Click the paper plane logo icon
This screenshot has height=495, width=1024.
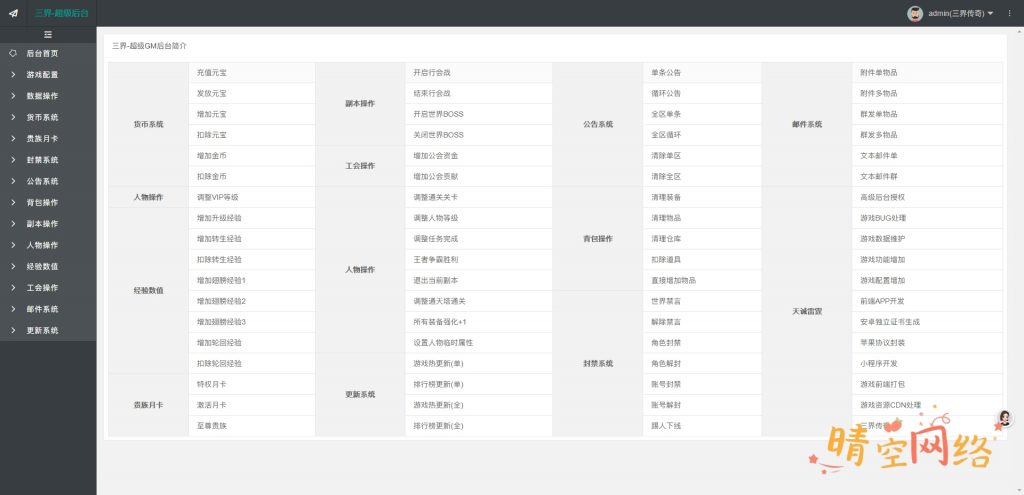tap(13, 13)
